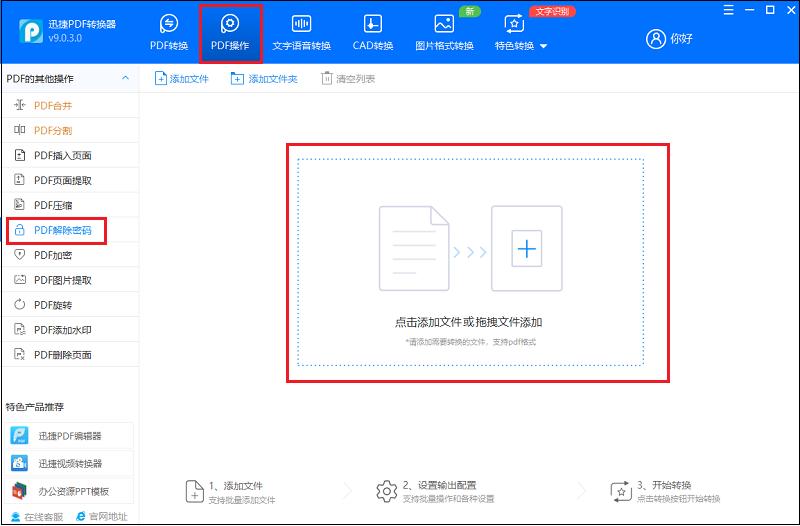Click the 添加文件夹 button
Screen dimensions: 800x526
point(264,79)
